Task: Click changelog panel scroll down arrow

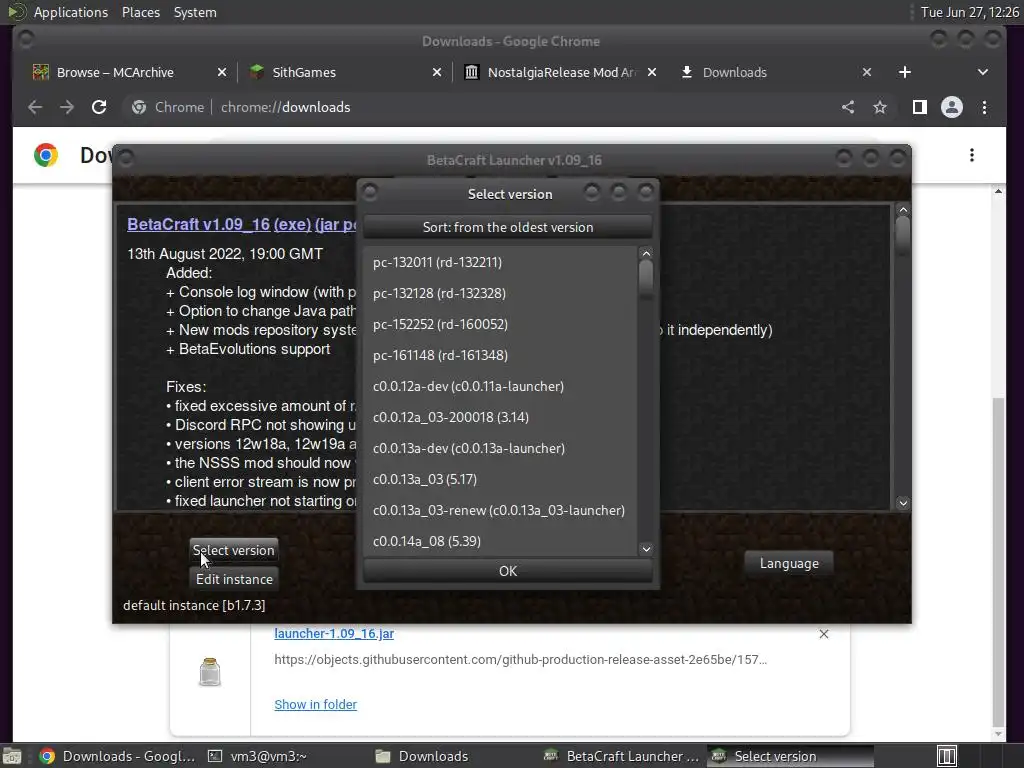Action: coord(903,503)
